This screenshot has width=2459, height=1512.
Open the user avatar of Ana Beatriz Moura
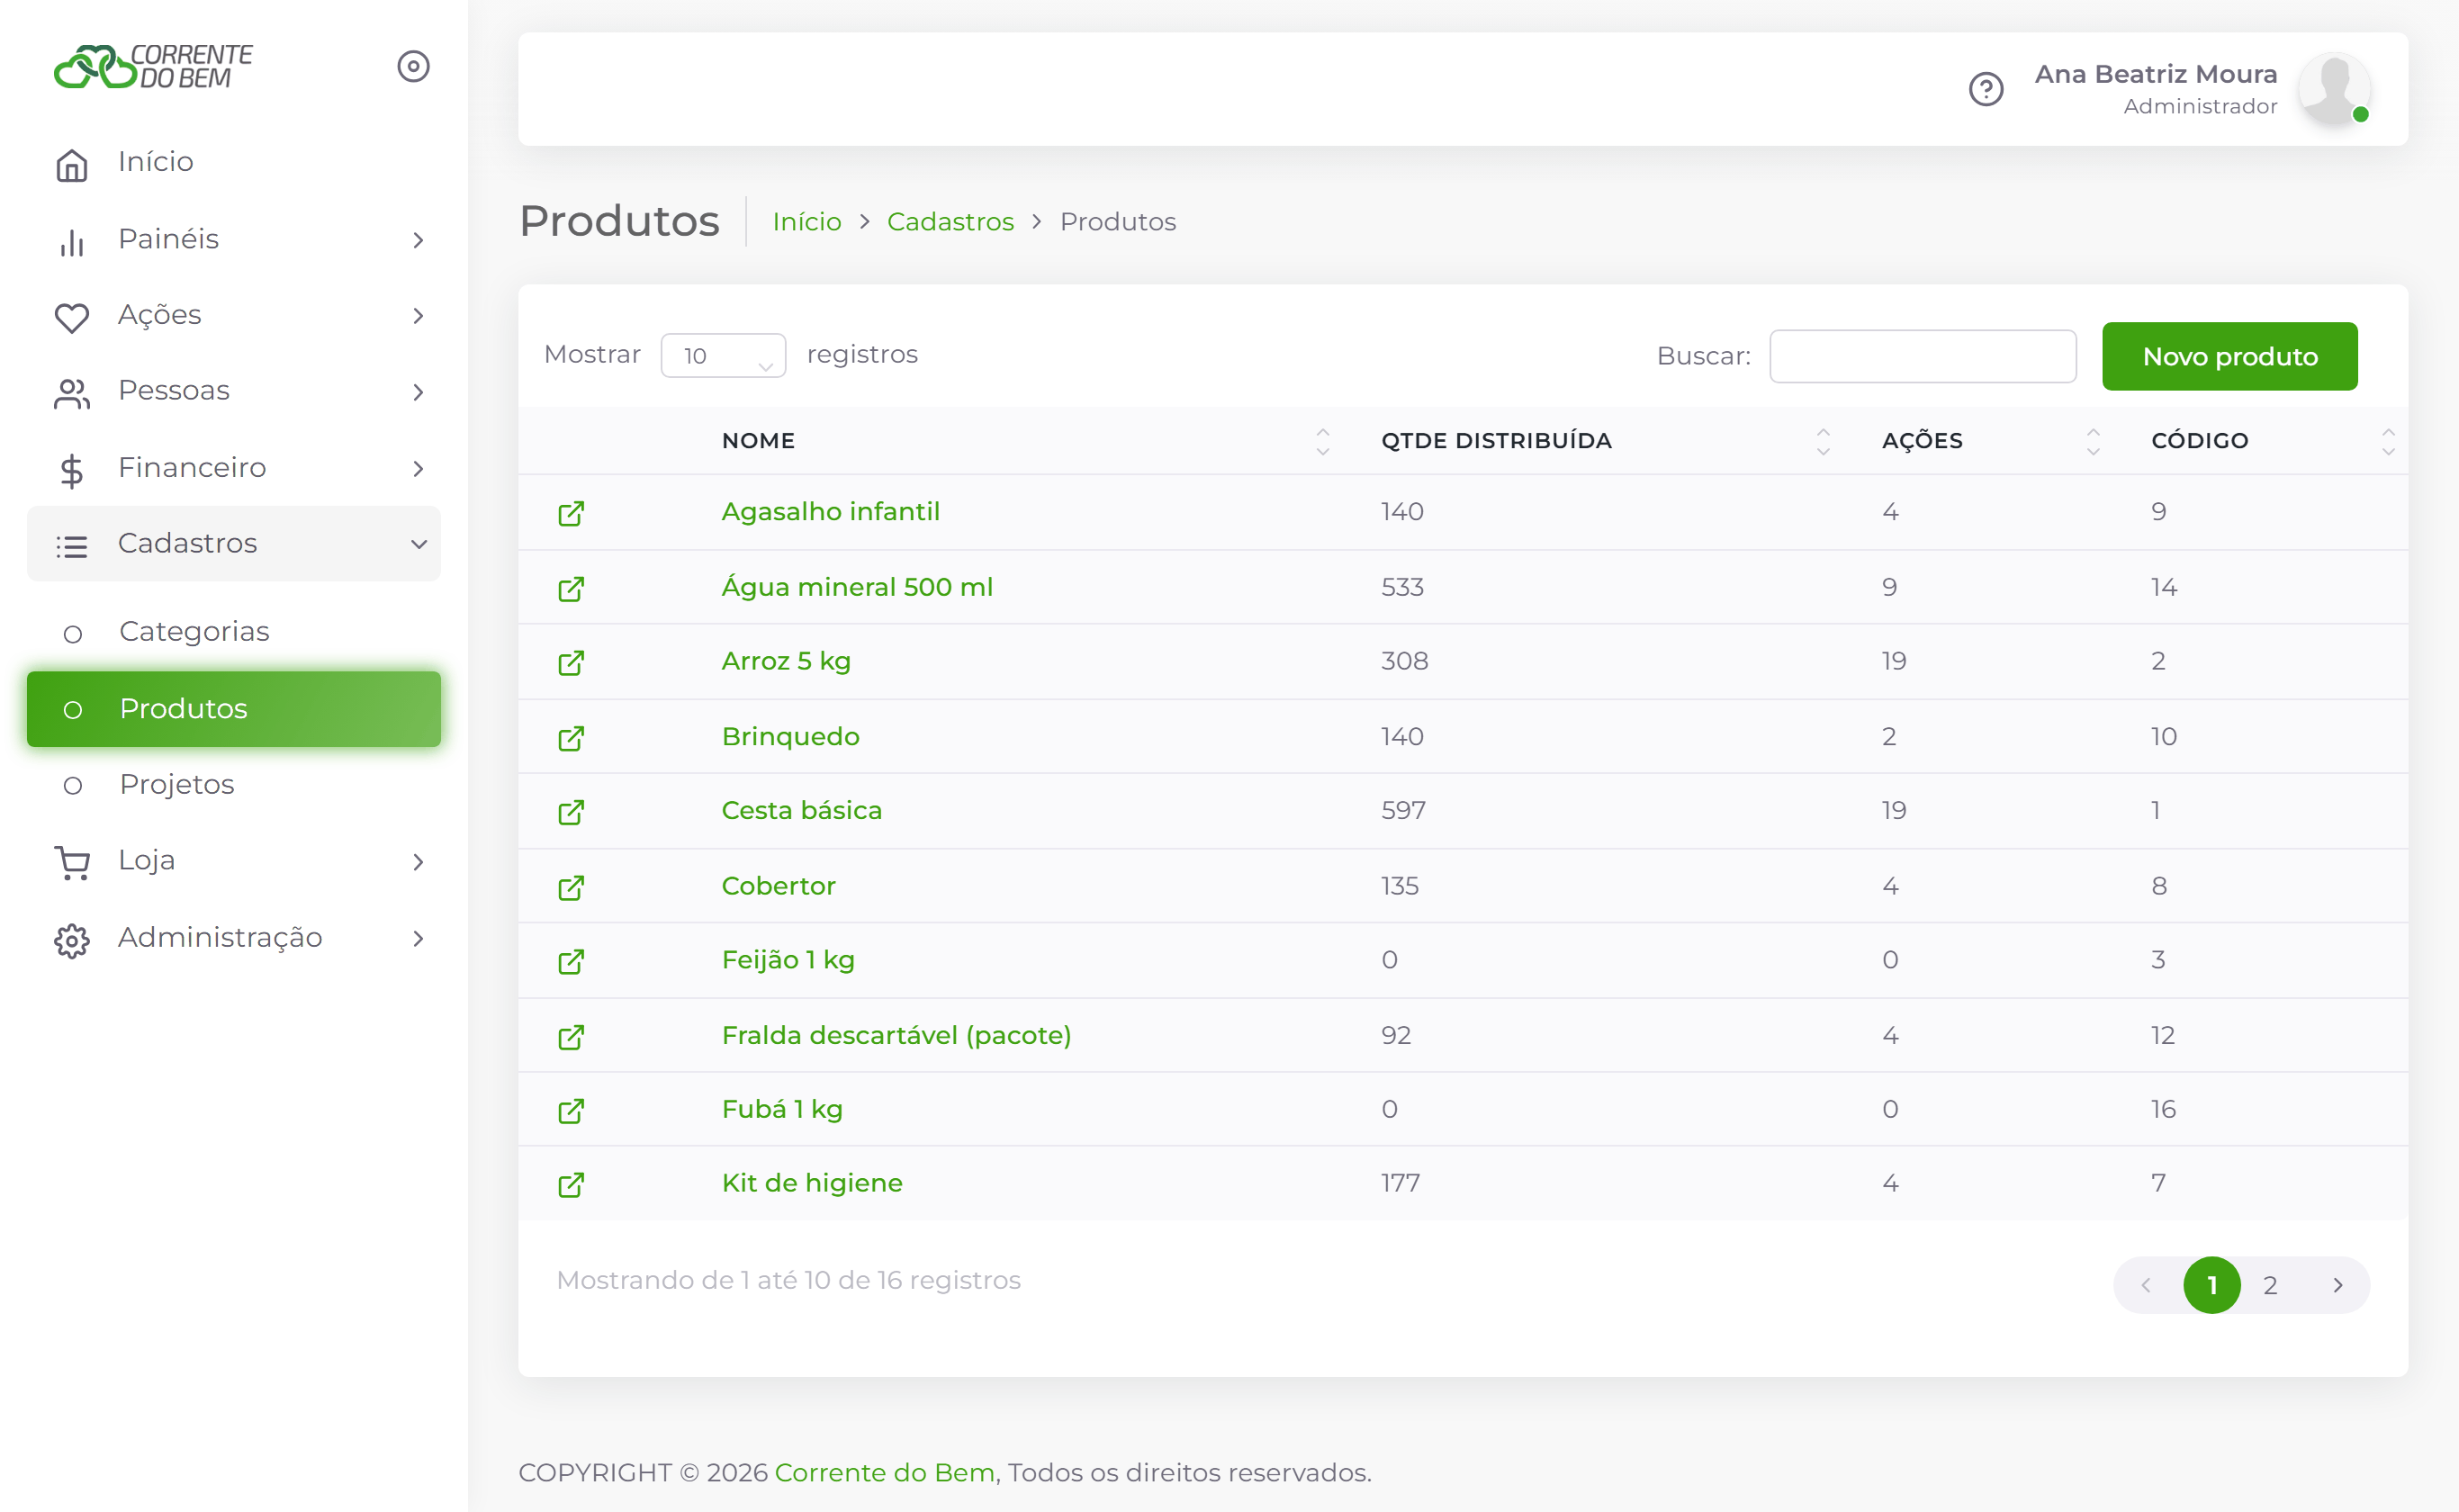click(x=2334, y=89)
